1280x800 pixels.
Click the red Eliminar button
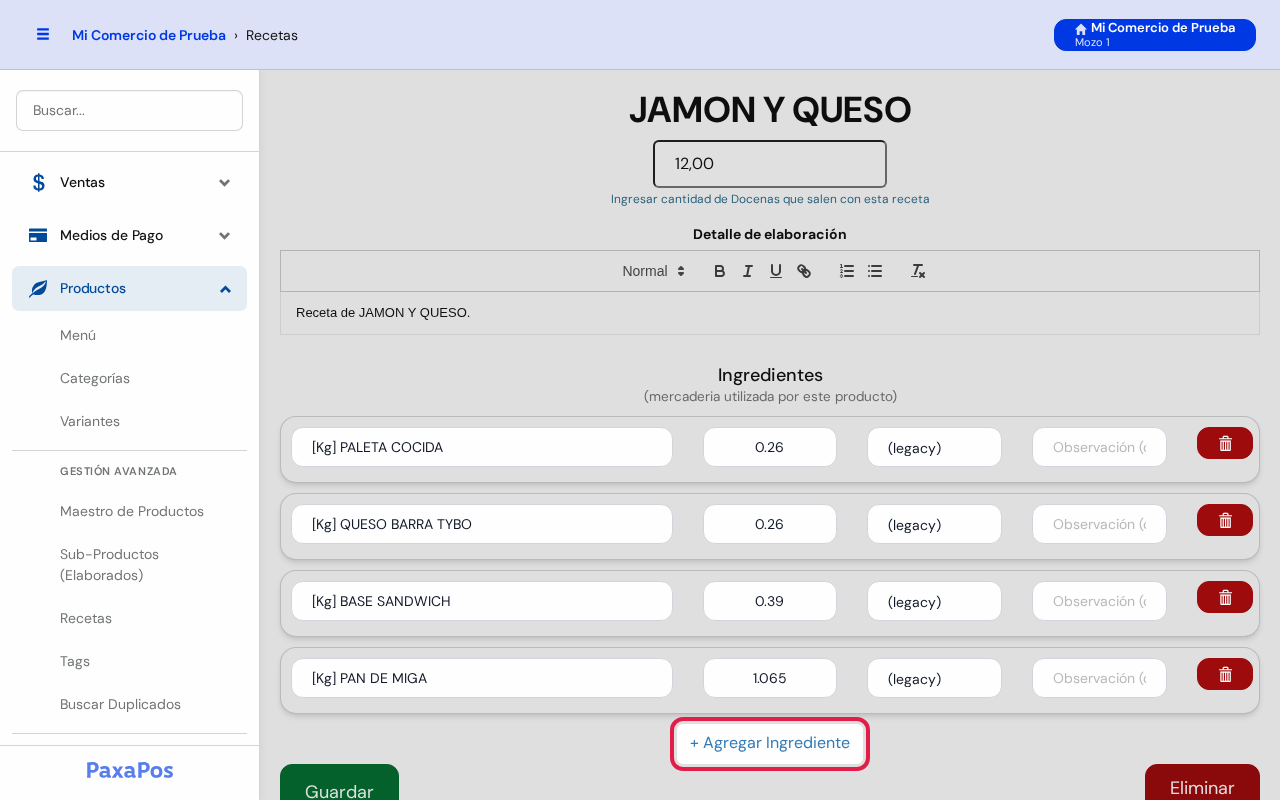(x=1202, y=782)
